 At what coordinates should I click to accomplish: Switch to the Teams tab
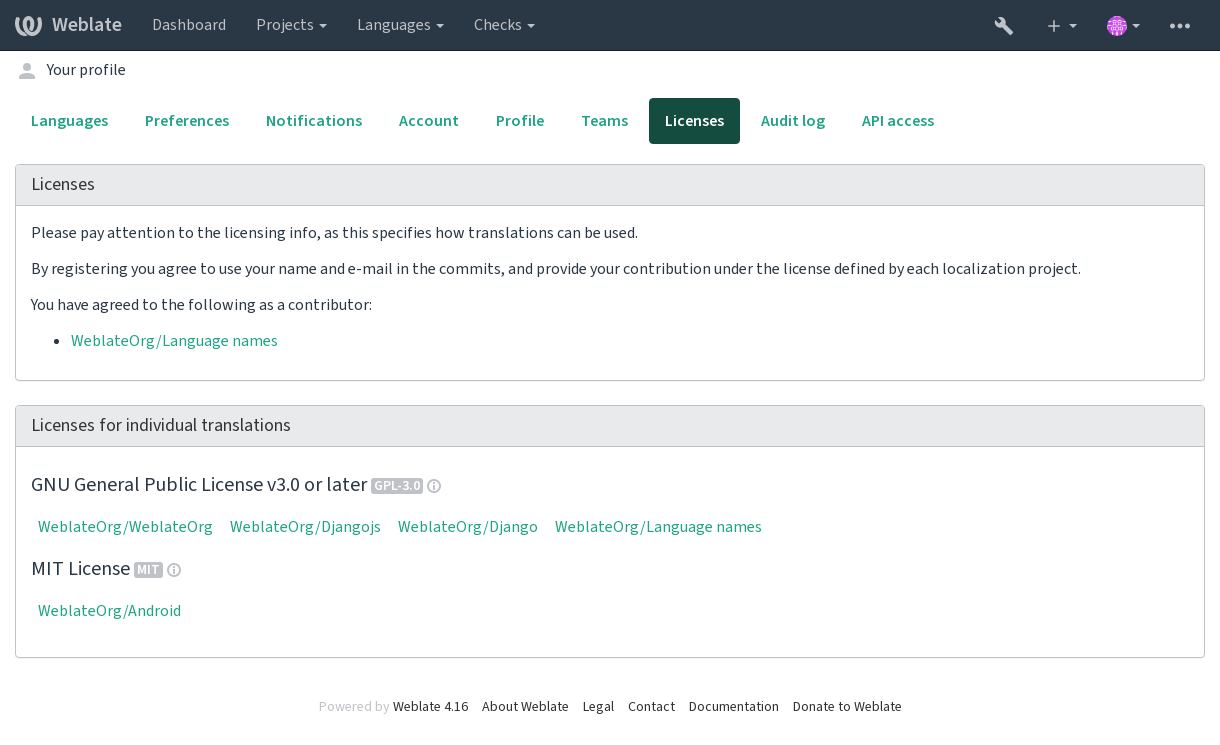[605, 121]
